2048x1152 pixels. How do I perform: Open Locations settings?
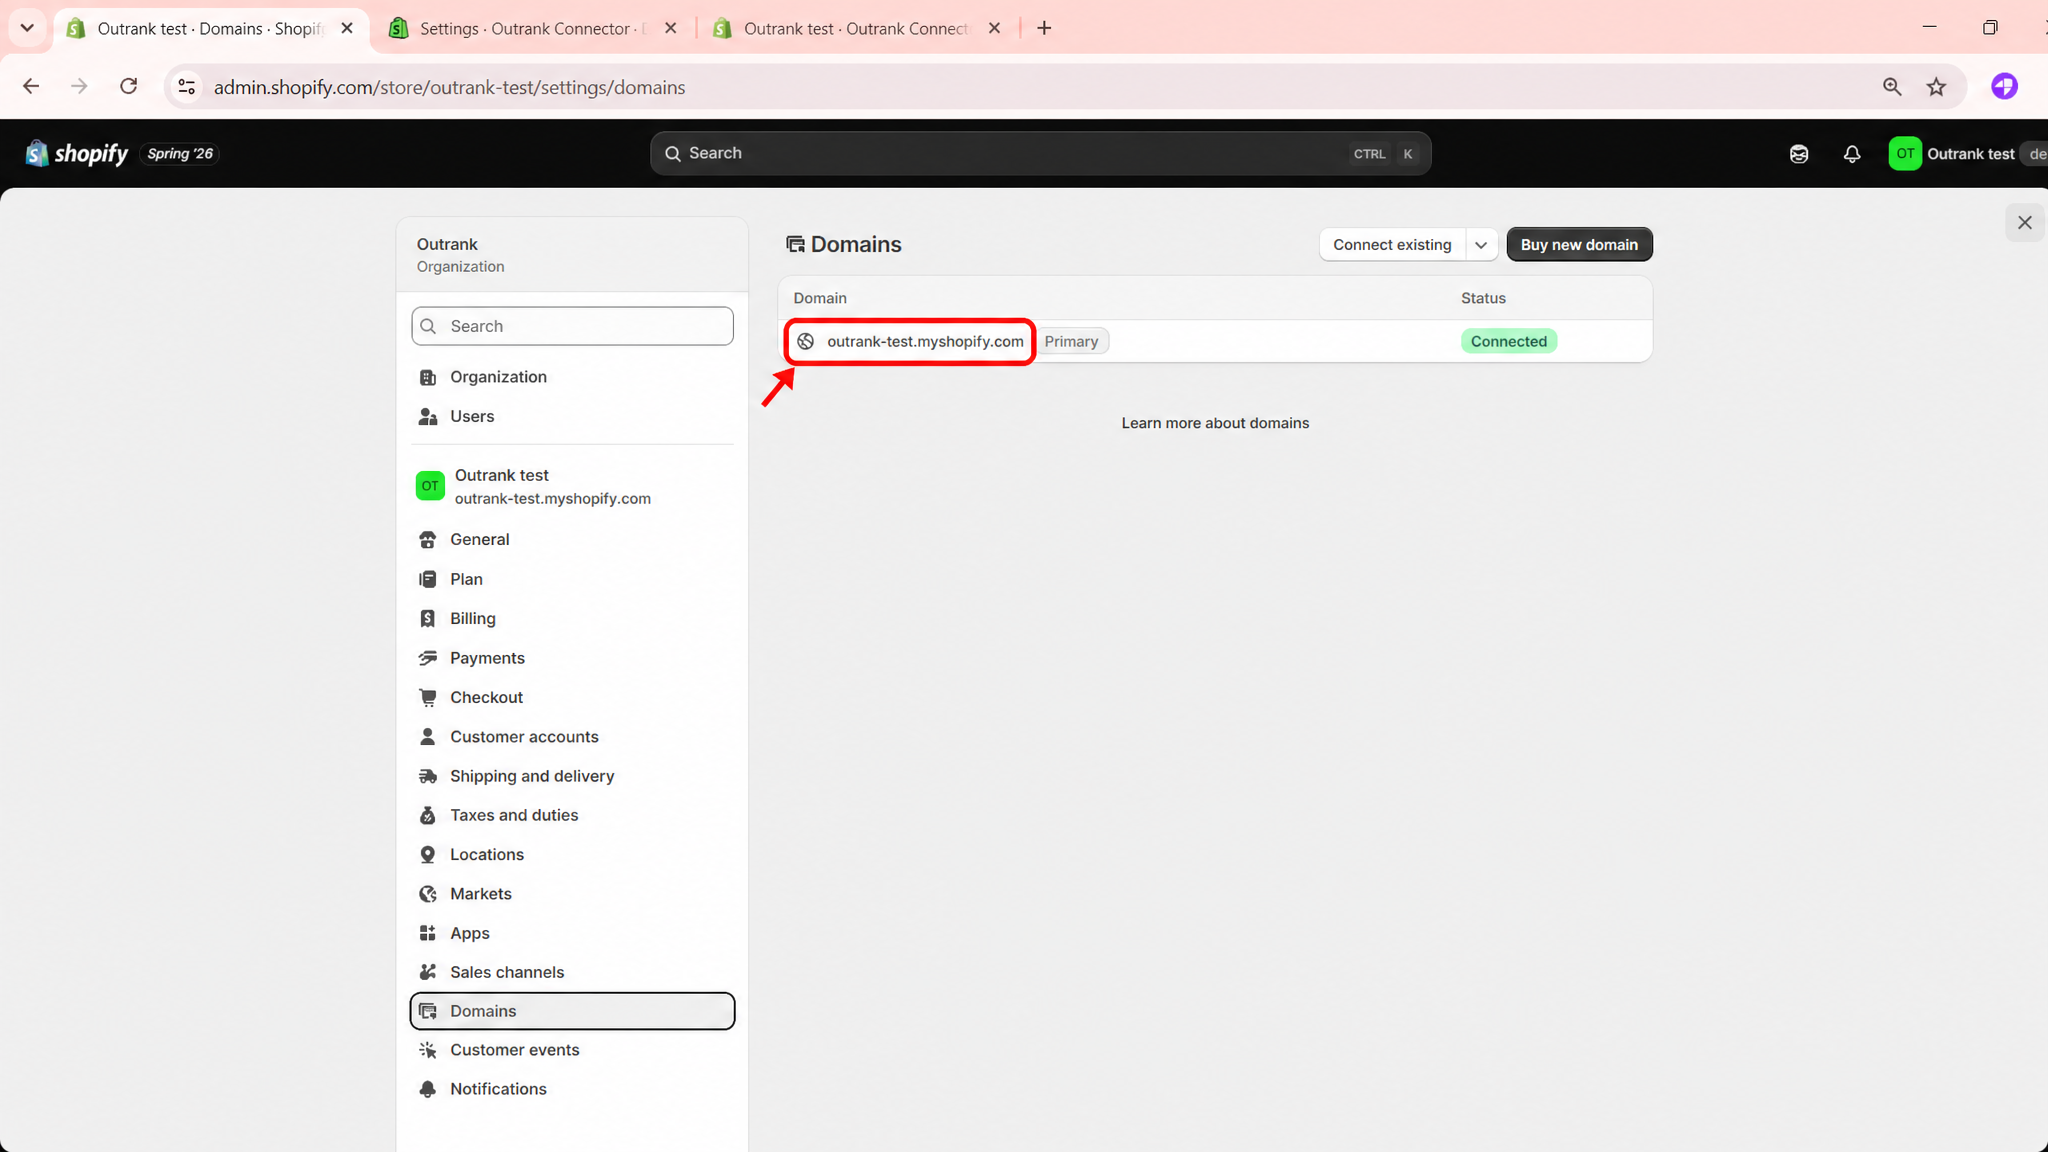point(572,854)
